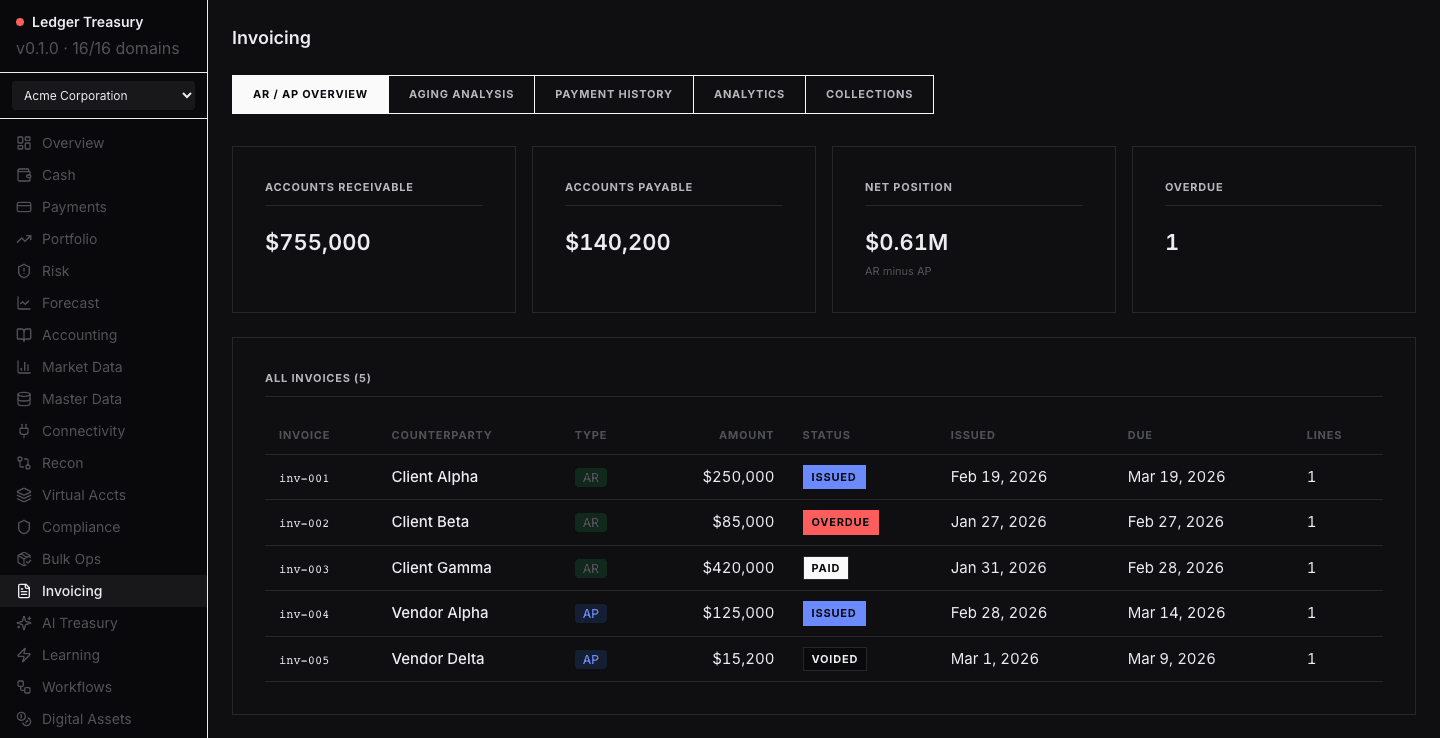Click the VOIDED status badge for Vendor Delta
The height and width of the screenshot is (738, 1440).
(x=834, y=659)
